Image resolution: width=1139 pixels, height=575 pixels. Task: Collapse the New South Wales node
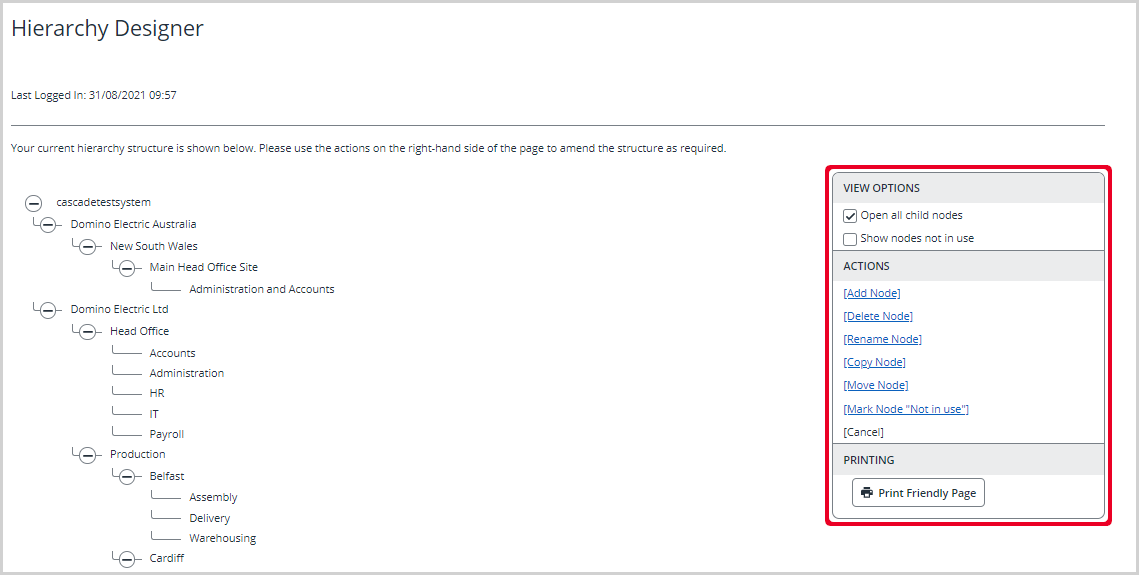click(x=87, y=247)
